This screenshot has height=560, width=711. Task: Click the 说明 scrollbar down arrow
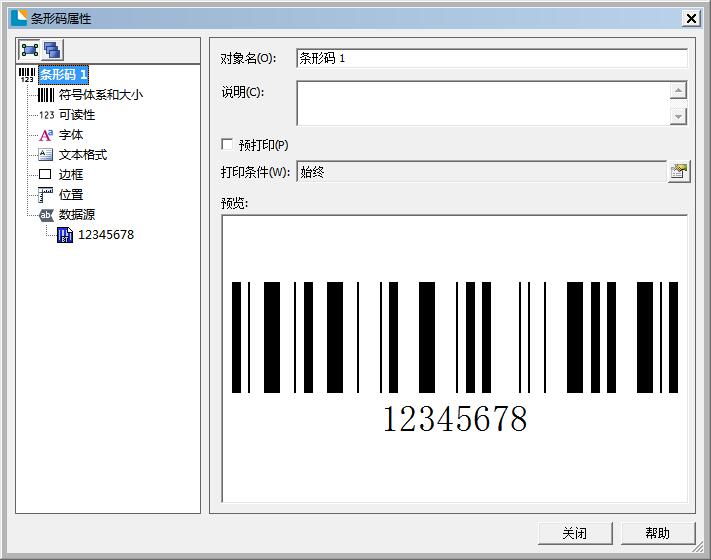pos(678,117)
